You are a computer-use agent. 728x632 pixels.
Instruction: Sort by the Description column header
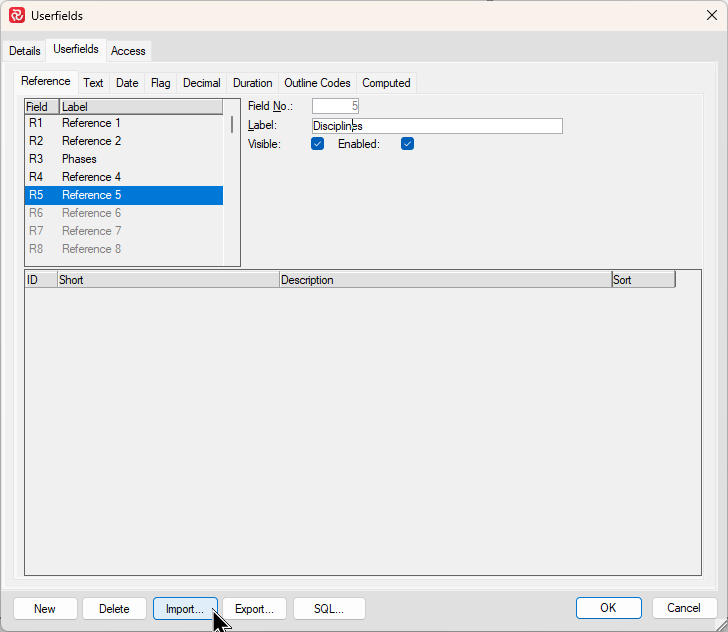point(445,280)
